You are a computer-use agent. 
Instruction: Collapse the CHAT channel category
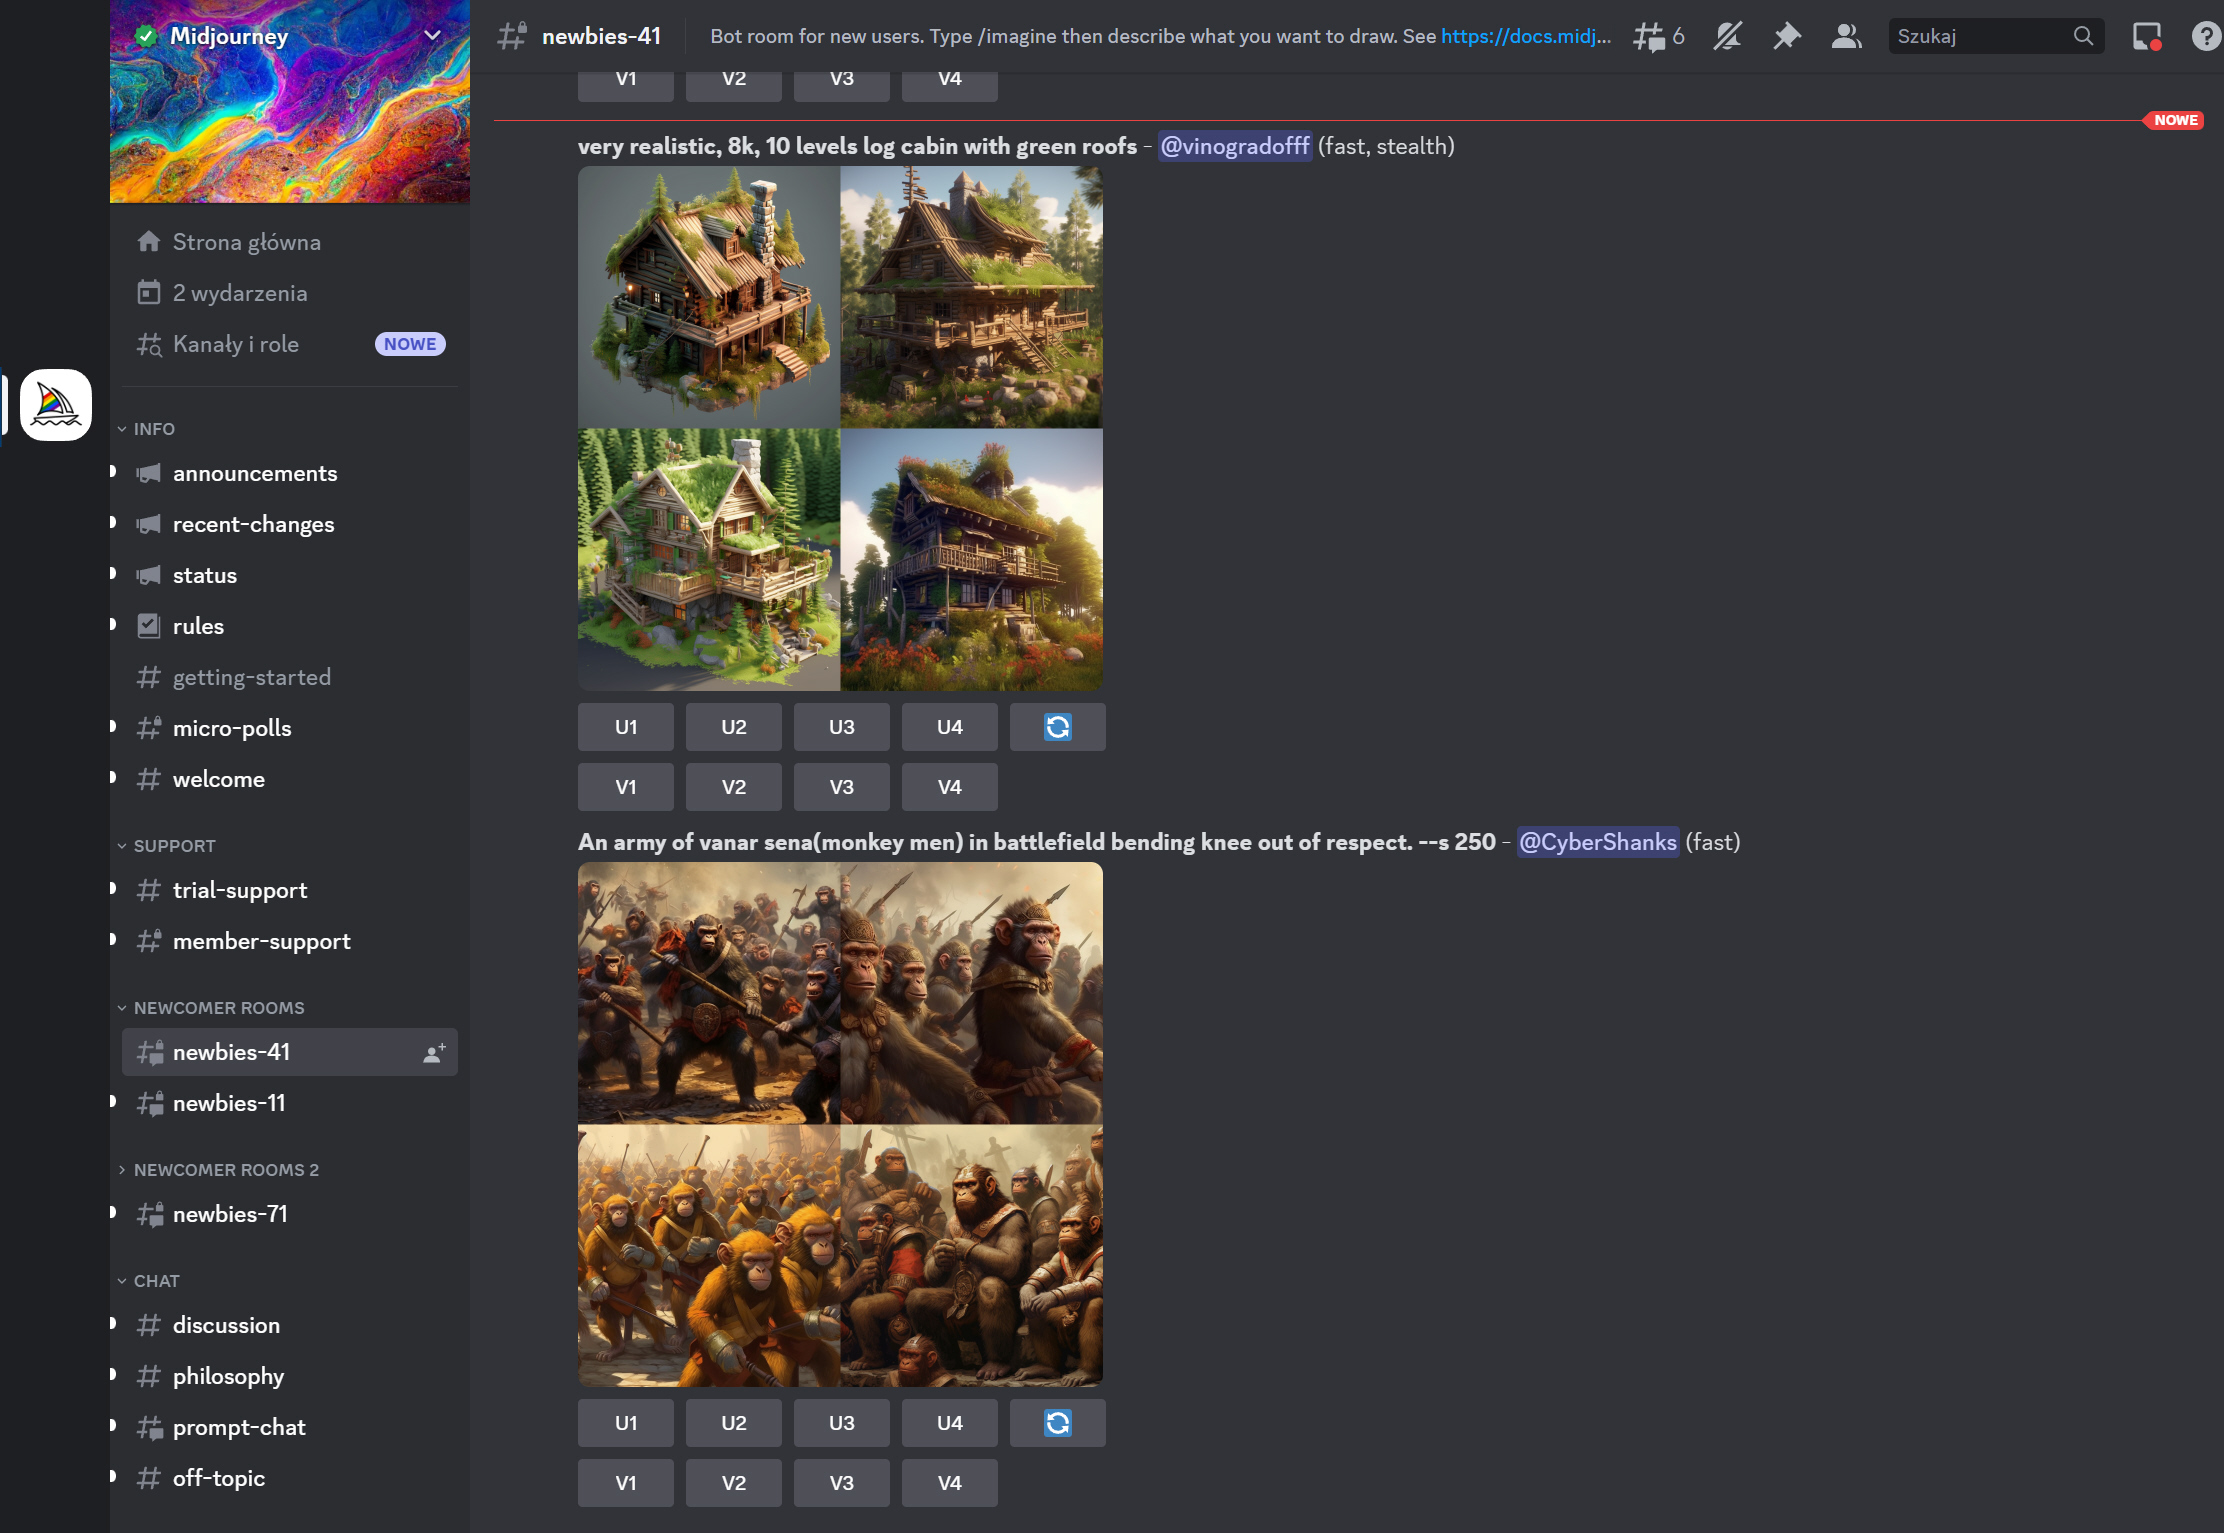pos(156,1281)
